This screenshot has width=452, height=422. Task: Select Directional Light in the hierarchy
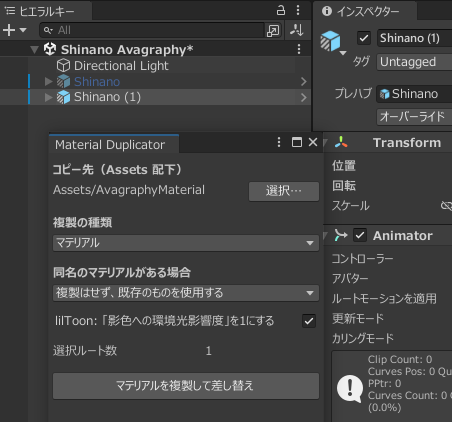pyautogui.click(x=121, y=66)
